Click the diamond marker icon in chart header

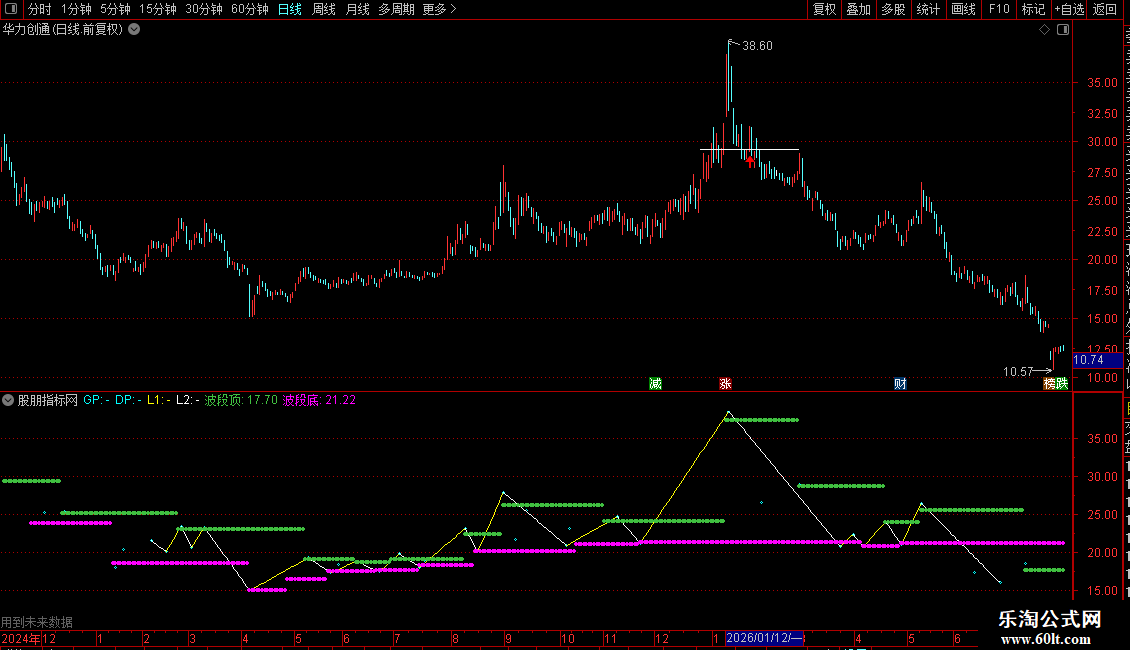coord(1044,30)
